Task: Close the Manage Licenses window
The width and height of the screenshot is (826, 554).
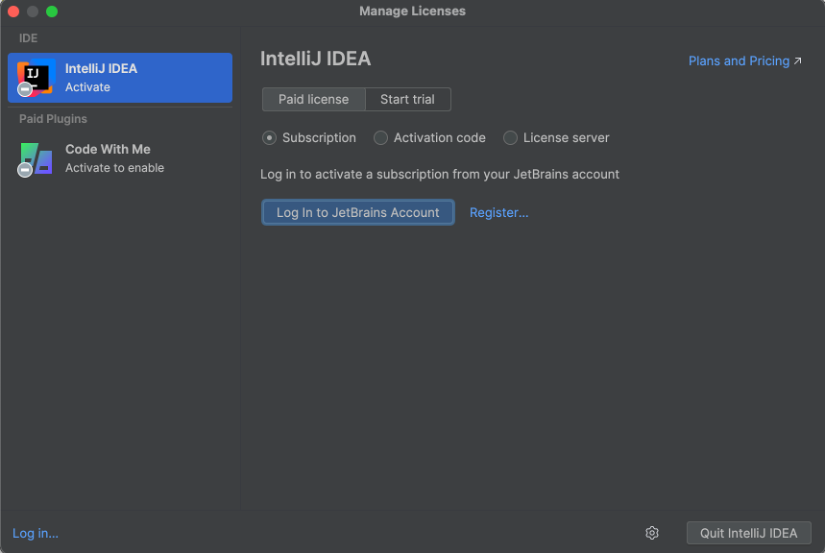Action: 14,11
